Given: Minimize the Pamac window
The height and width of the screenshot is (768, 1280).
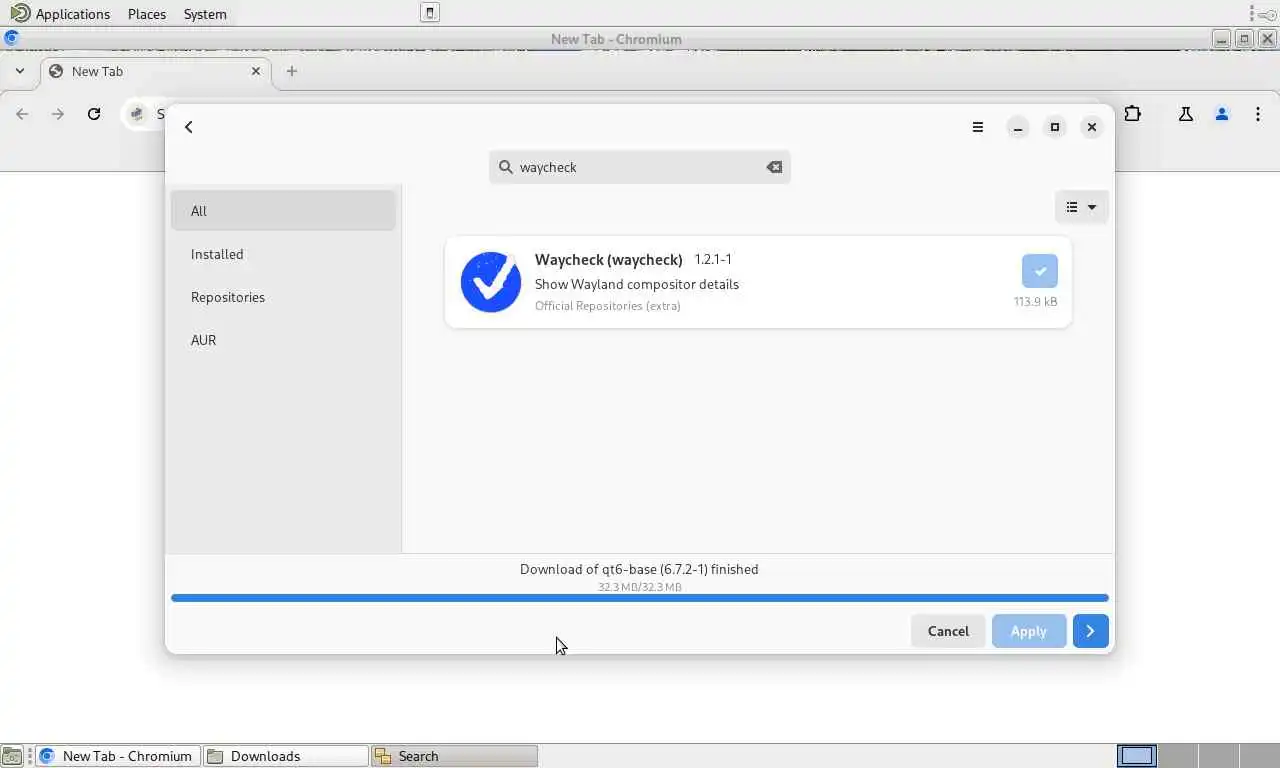Looking at the screenshot, I should (1017, 127).
